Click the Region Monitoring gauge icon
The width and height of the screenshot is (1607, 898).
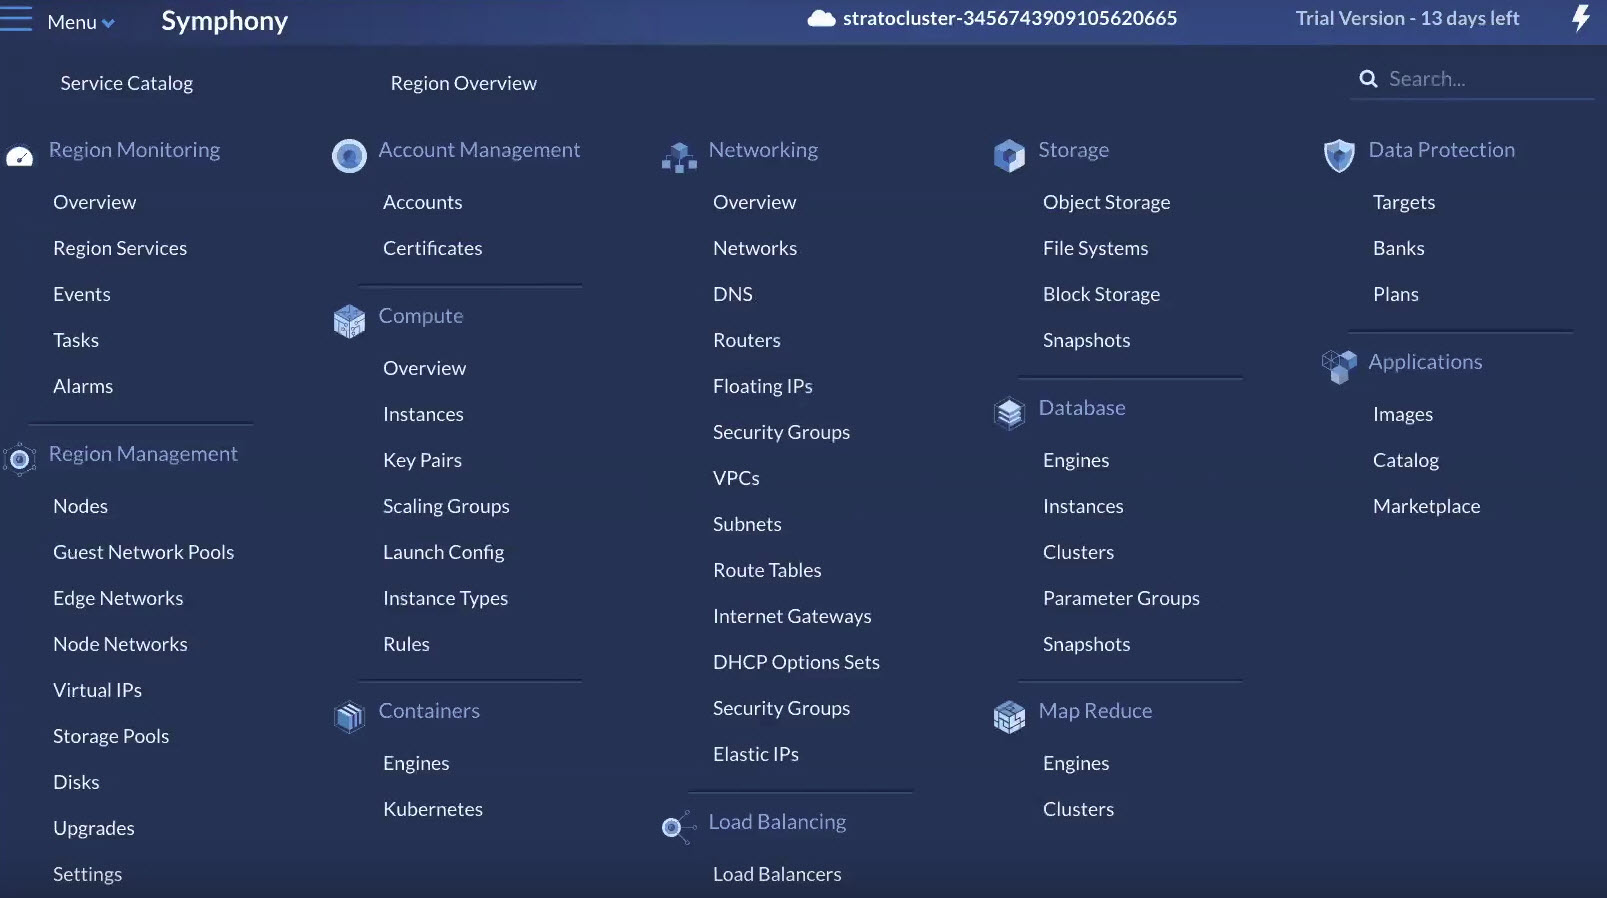[20, 156]
